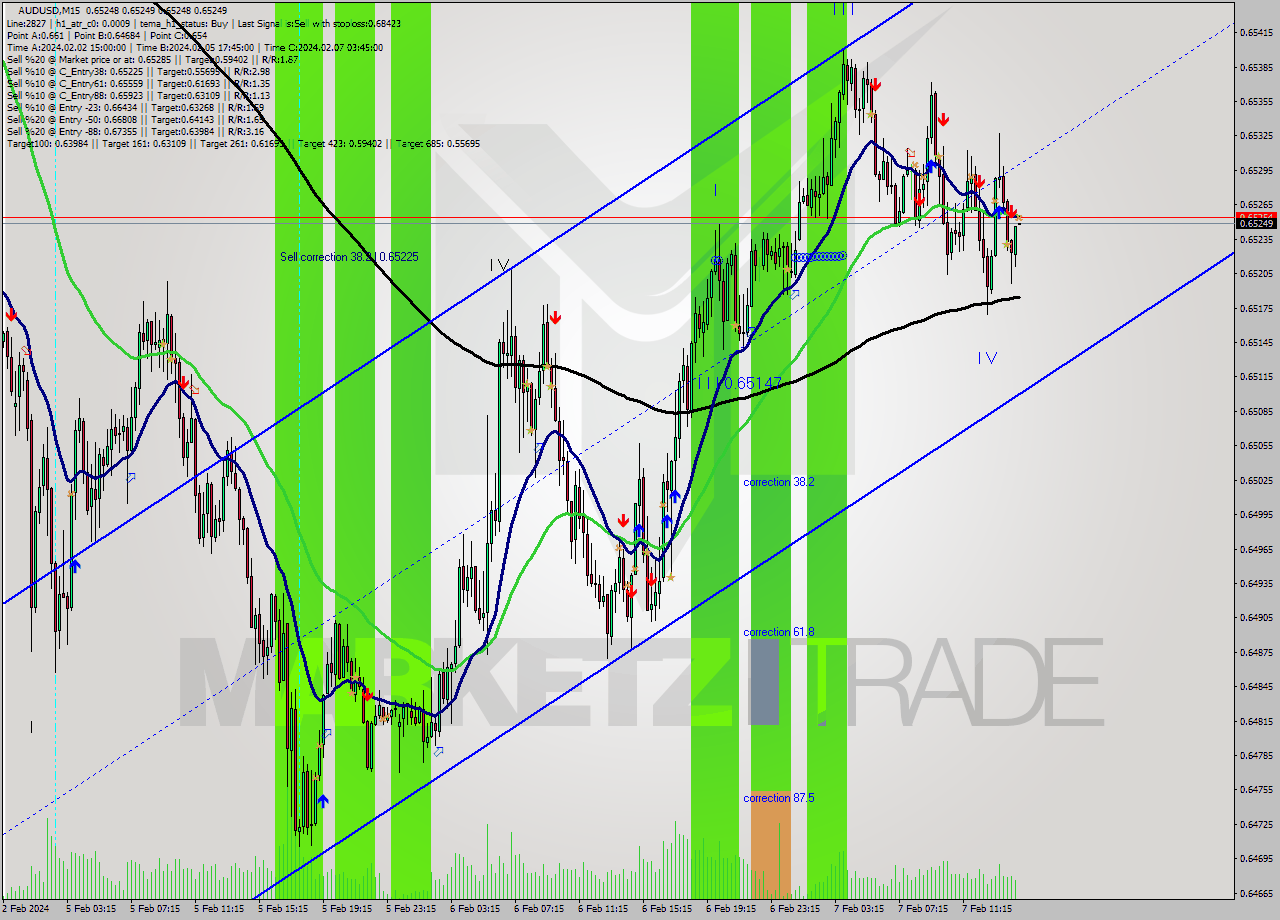Click the 0.64935 price axis label

[1256, 583]
